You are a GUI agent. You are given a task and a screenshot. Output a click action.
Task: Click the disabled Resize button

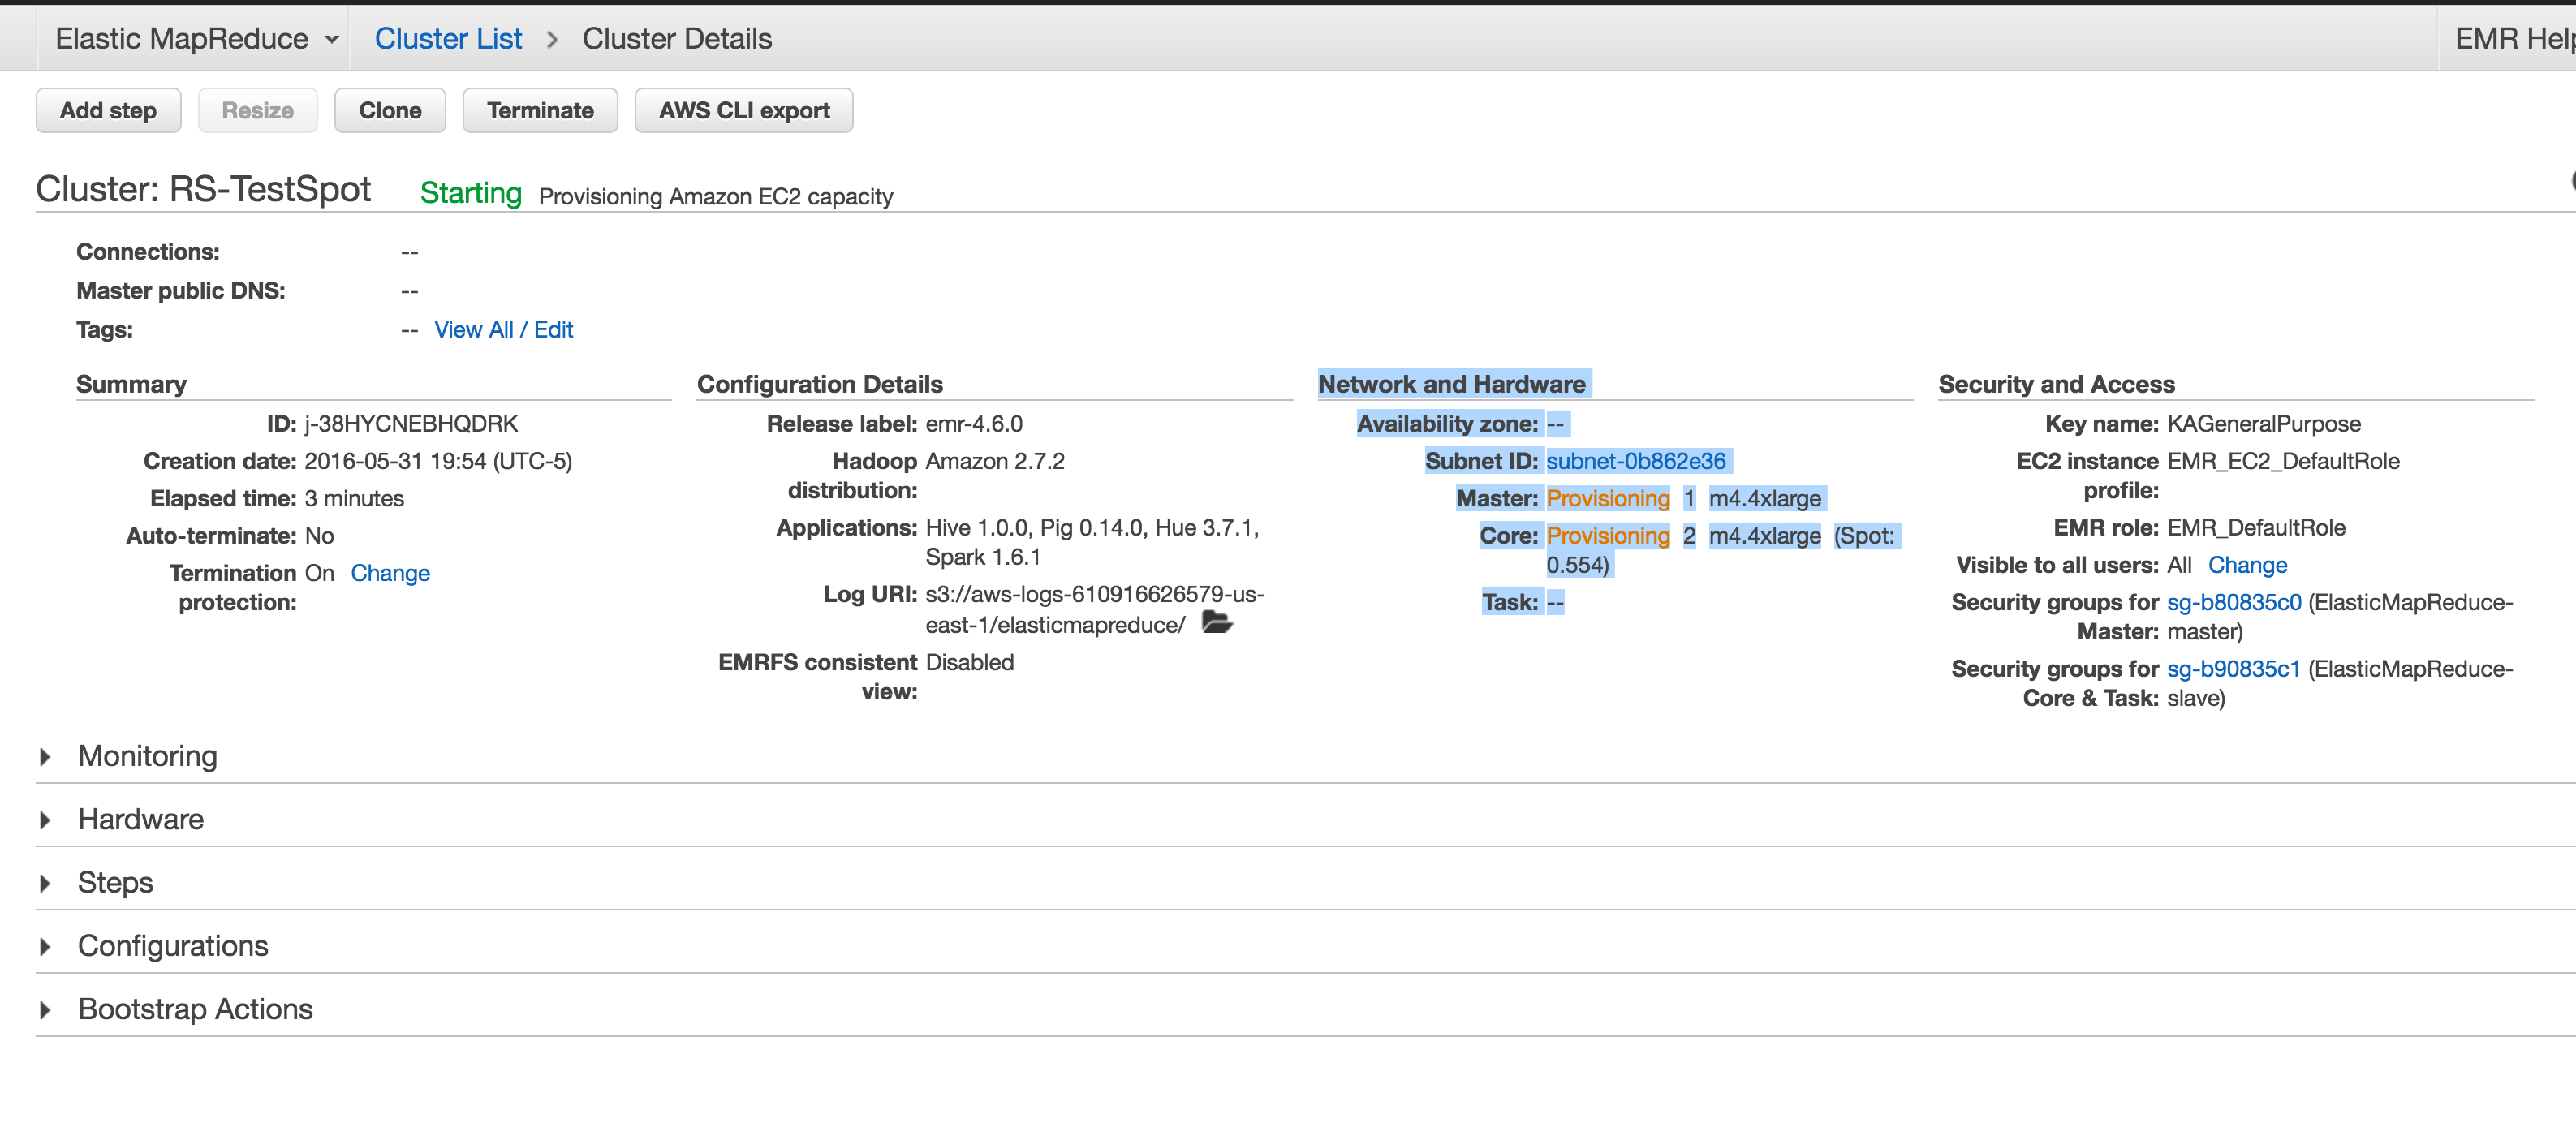click(x=257, y=110)
